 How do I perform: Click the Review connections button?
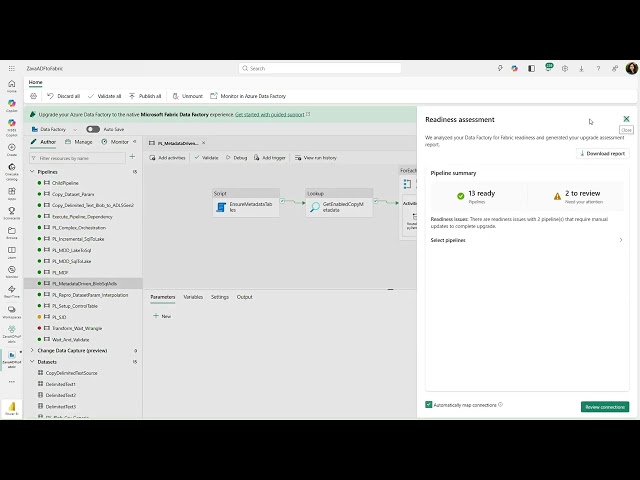click(x=605, y=407)
